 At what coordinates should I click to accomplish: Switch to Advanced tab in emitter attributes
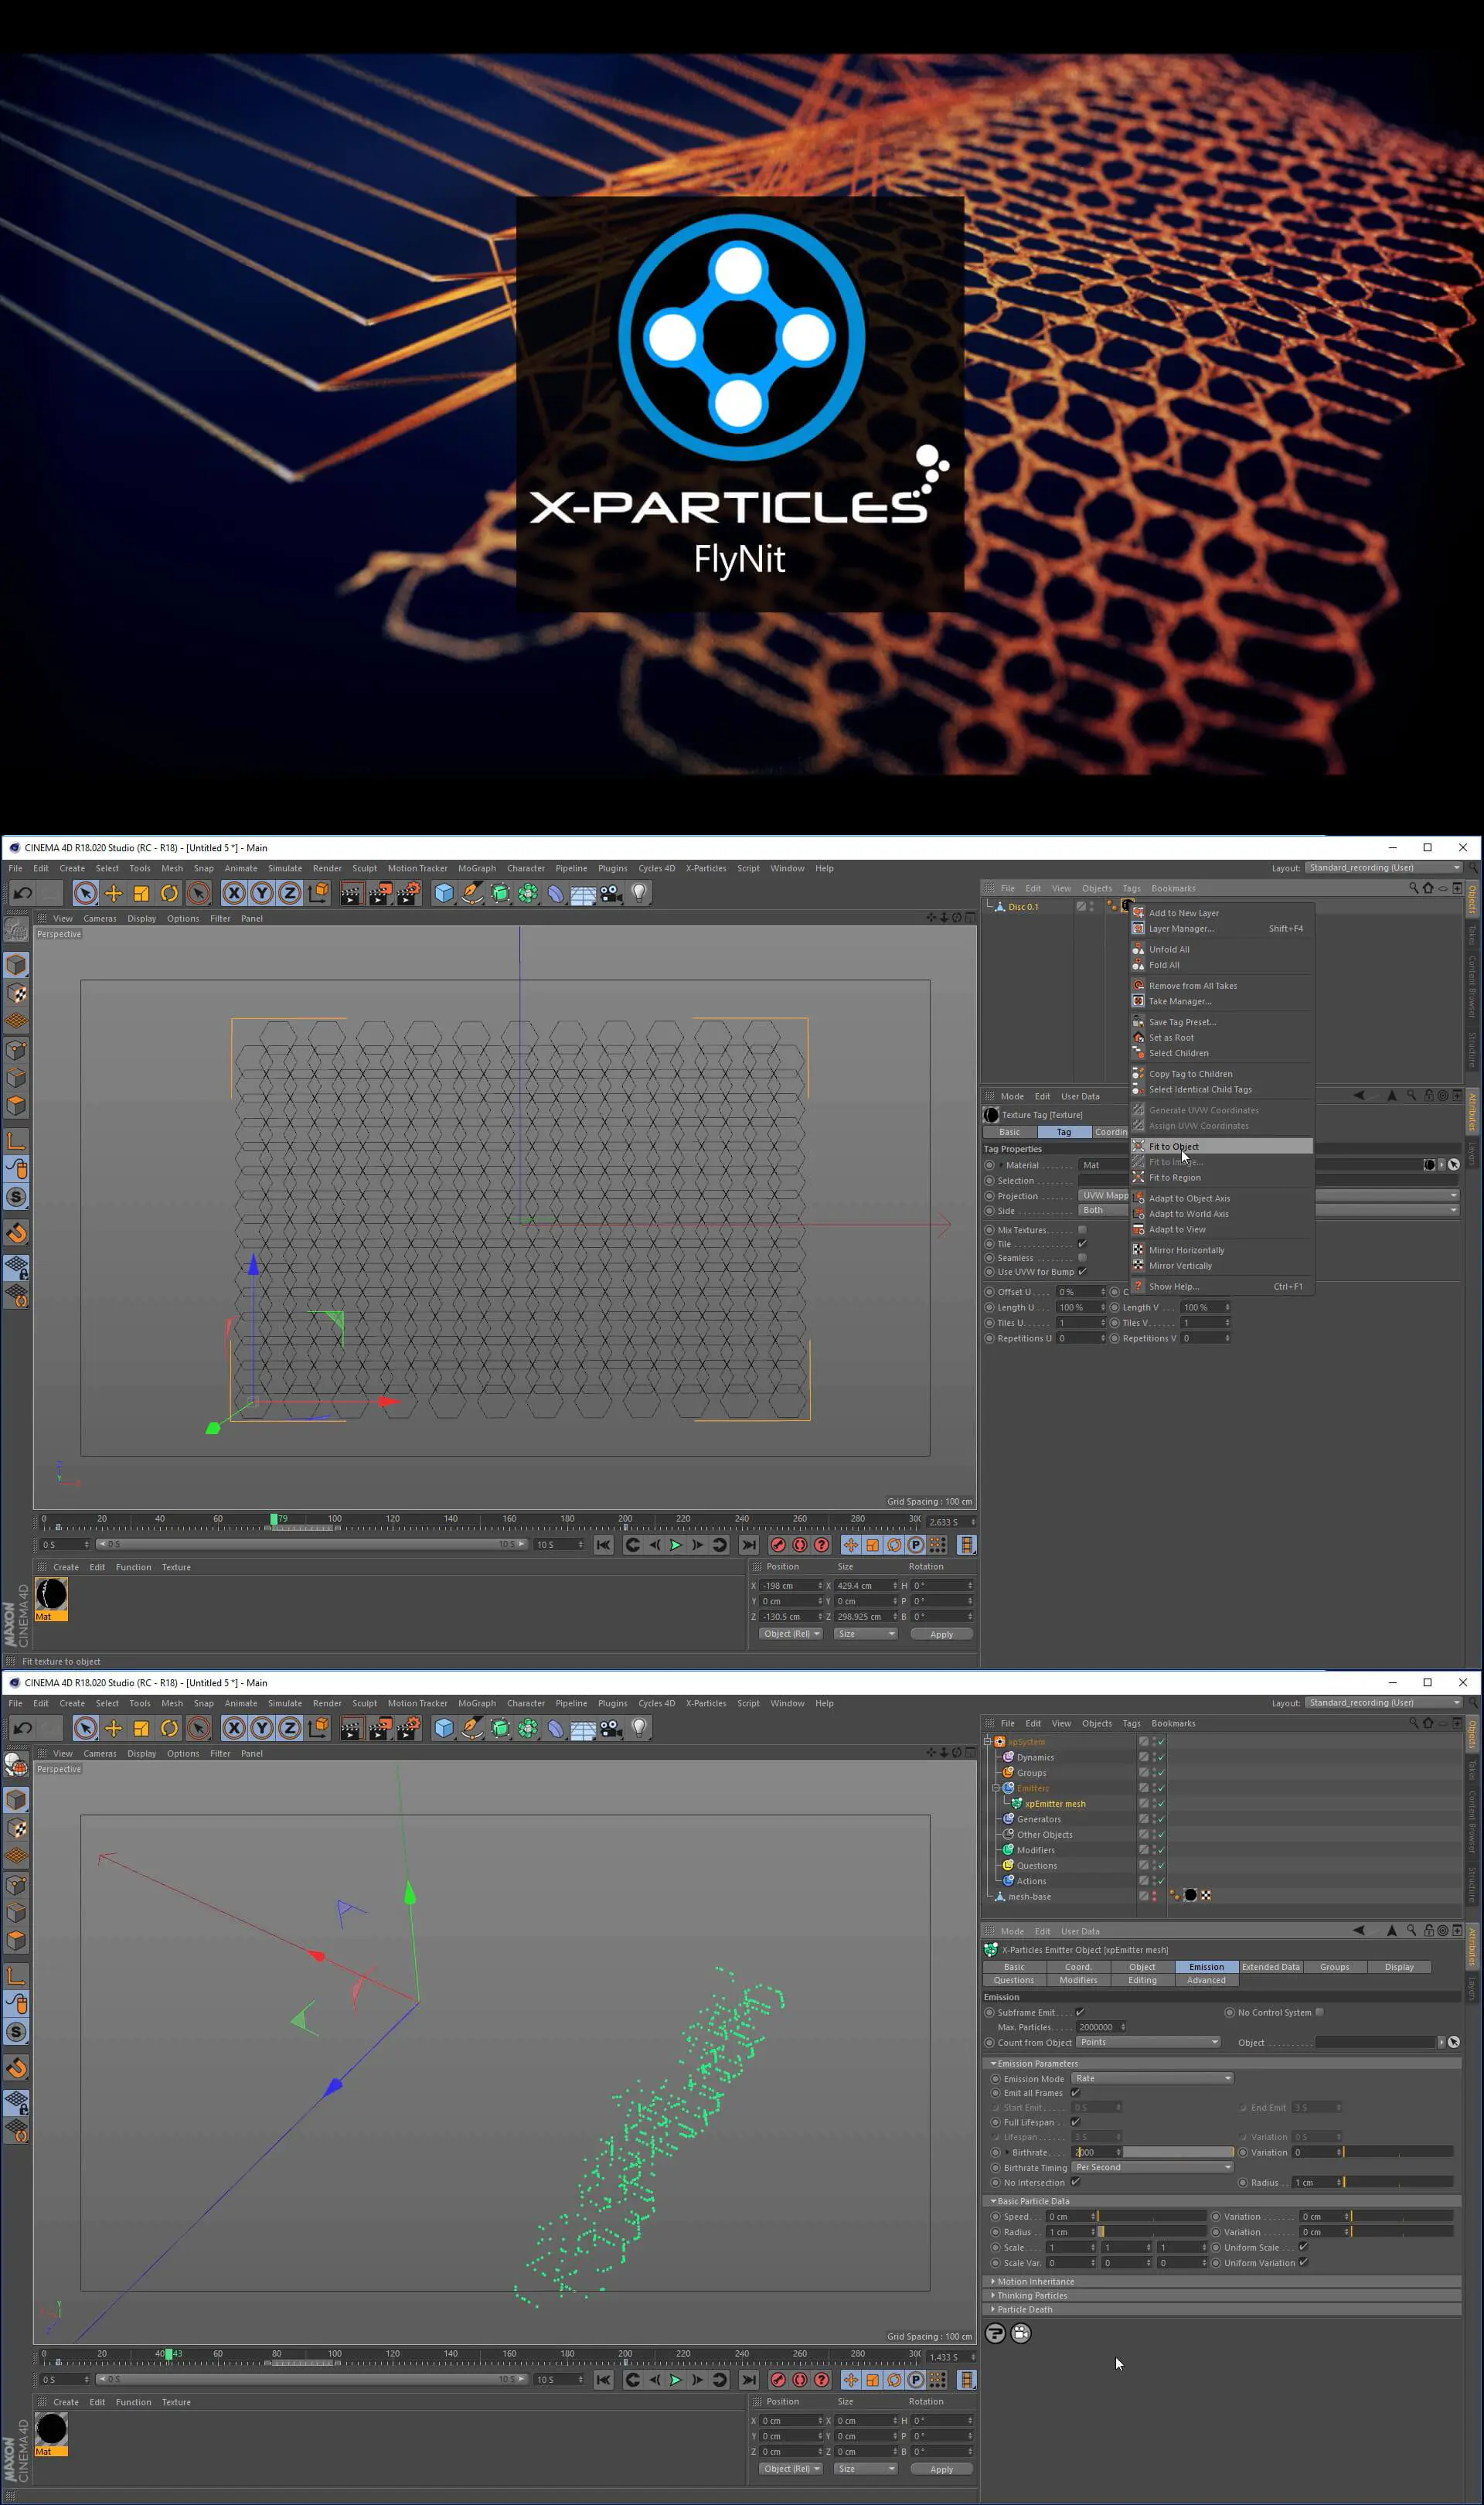(x=1206, y=1980)
